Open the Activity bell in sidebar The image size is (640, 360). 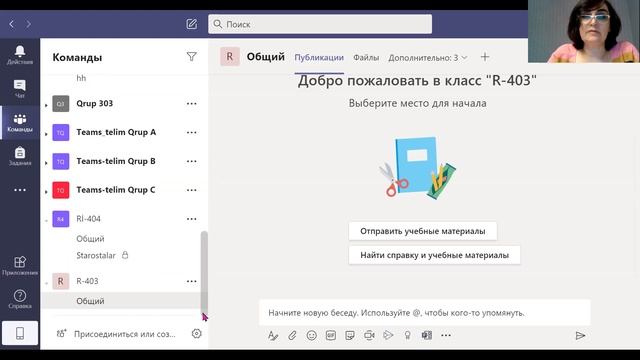point(20,55)
